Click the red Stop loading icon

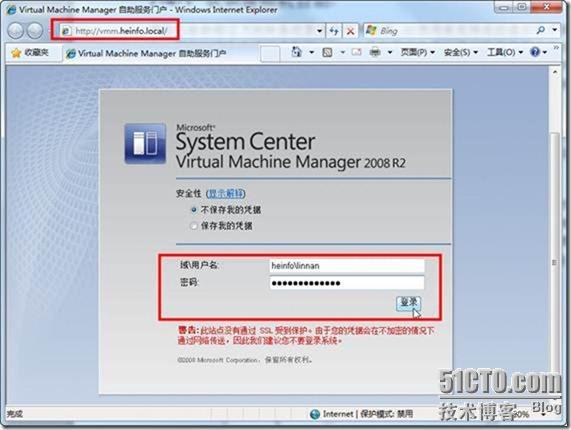pyautogui.click(x=350, y=31)
